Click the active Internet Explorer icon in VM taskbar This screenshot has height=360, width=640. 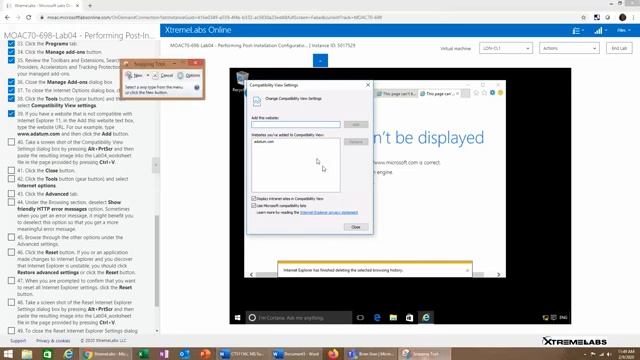pyautogui.click(x=426, y=318)
